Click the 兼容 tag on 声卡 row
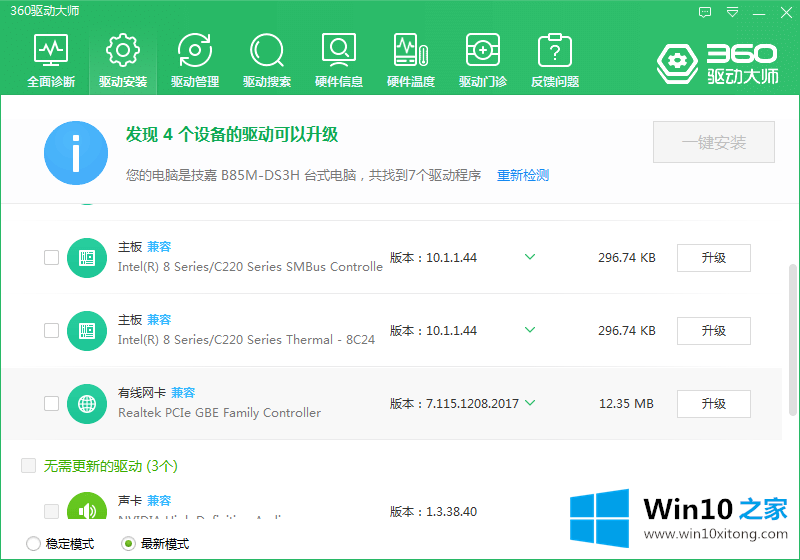The image size is (800, 560). tap(159, 501)
